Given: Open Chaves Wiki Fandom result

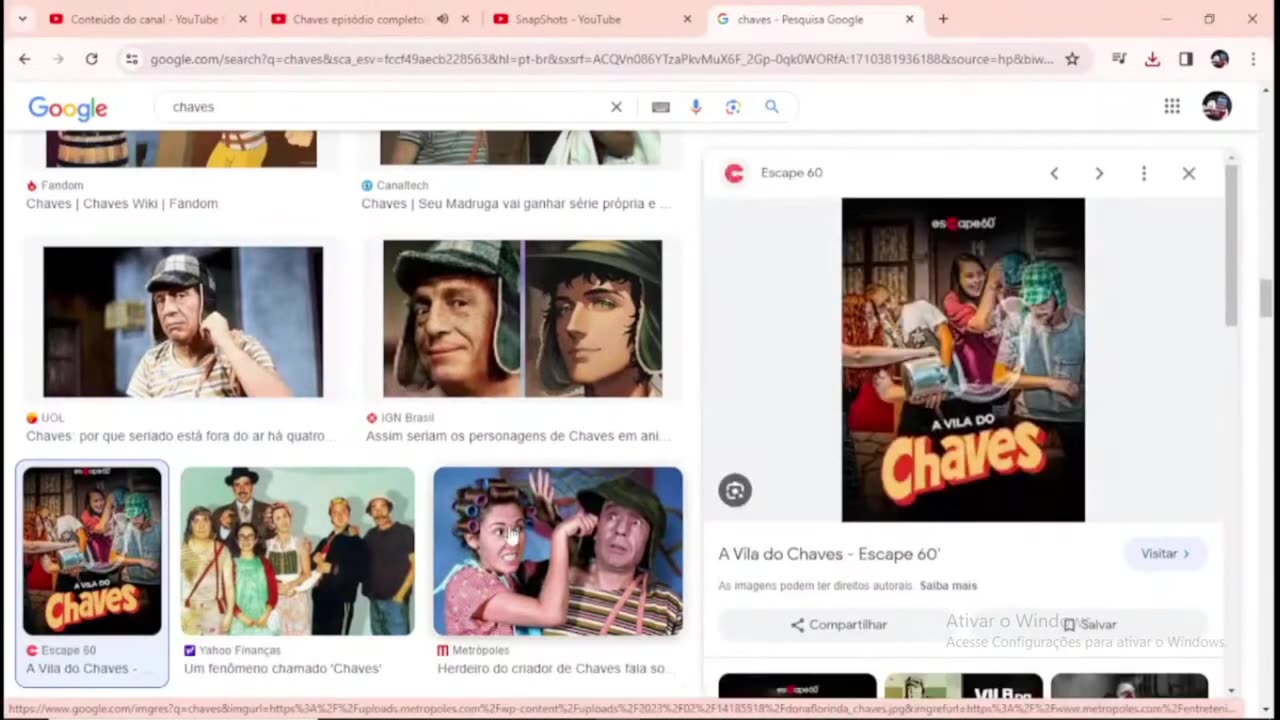Looking at the screenshot, I should pos(122,203).
